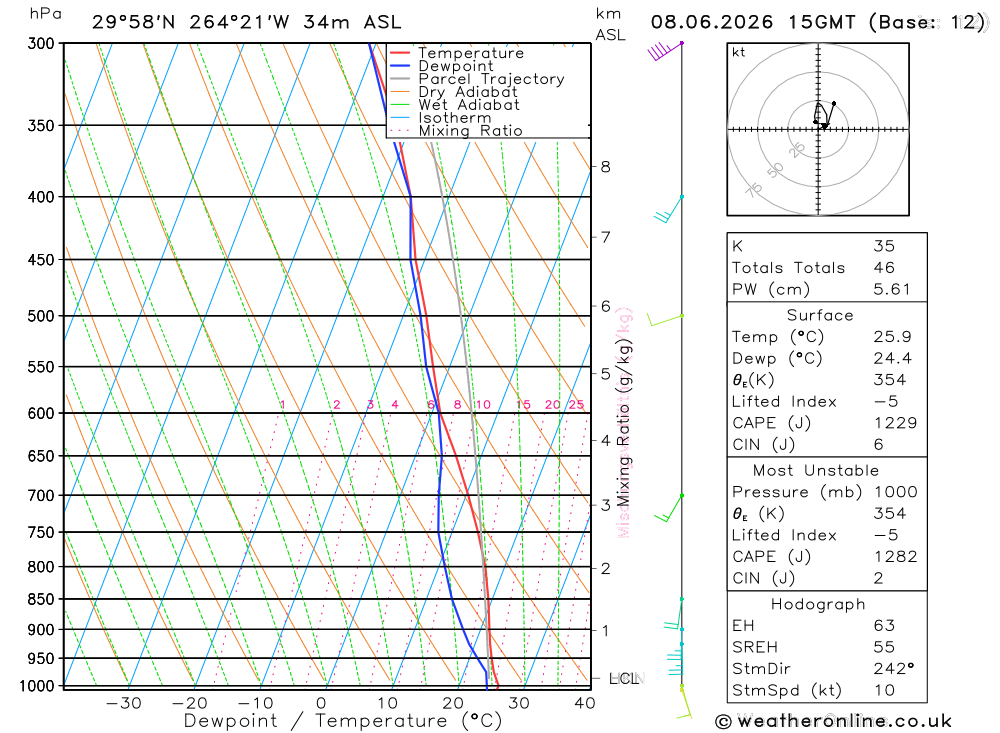Click the green wind barb at 700 hPa
Viewport: 1000px width, 733px height.
(669, 508)
